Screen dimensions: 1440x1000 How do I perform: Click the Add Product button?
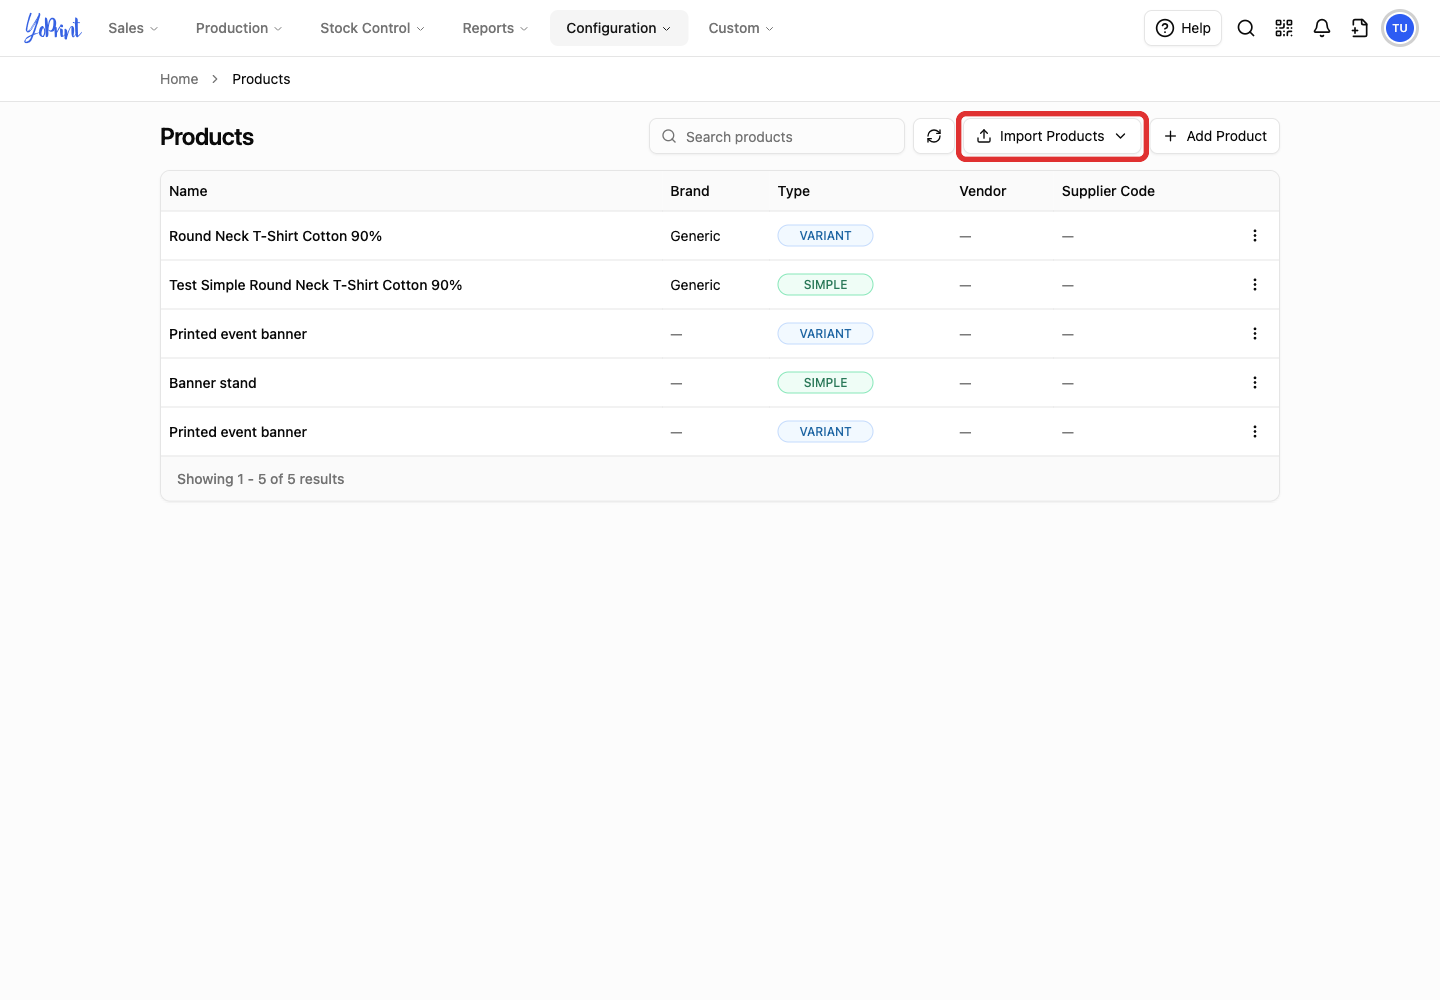point(1215,136)
